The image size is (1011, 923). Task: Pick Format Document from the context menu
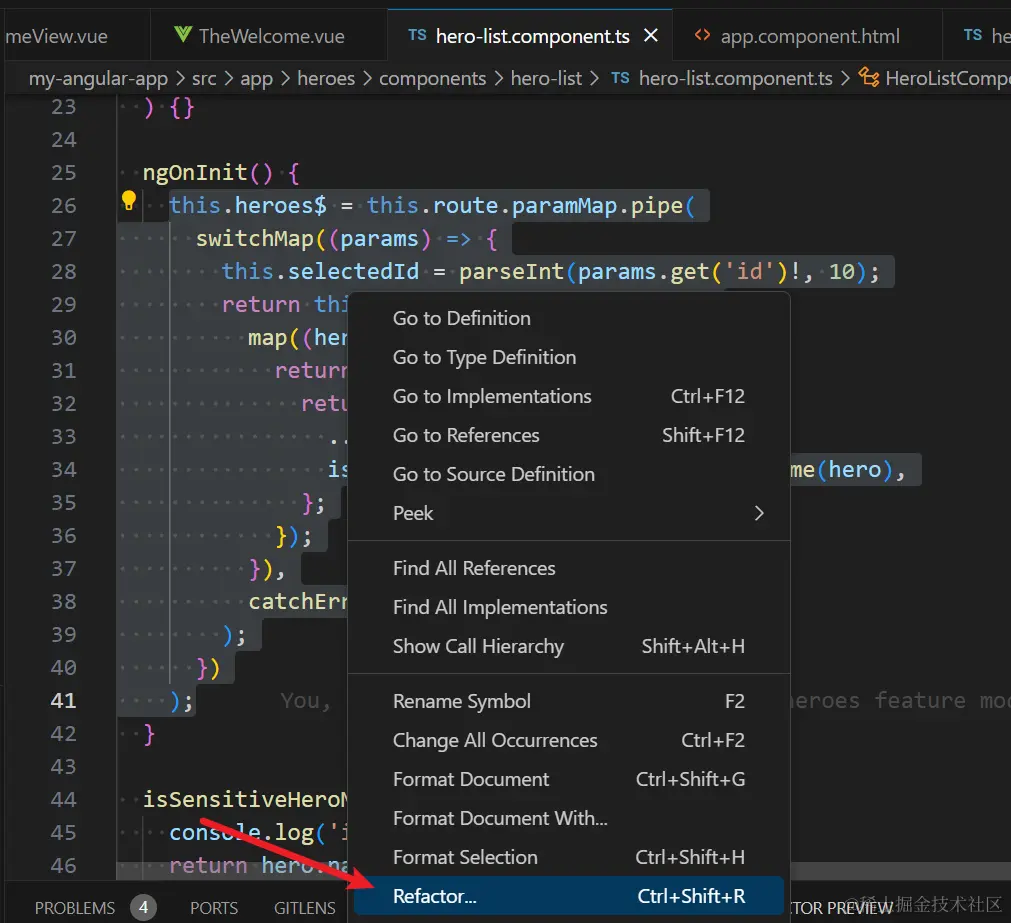tap(471, 779)
